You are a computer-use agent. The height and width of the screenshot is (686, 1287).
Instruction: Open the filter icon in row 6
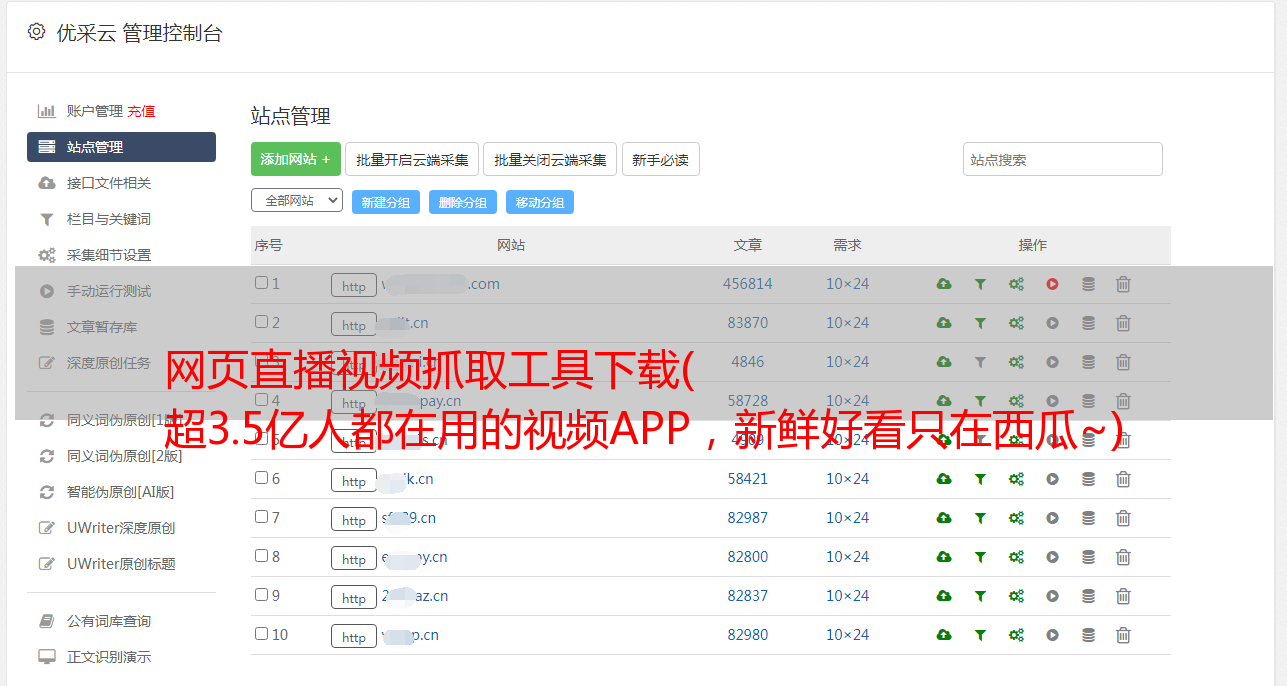pyautogui.click(x=980, y=479)
